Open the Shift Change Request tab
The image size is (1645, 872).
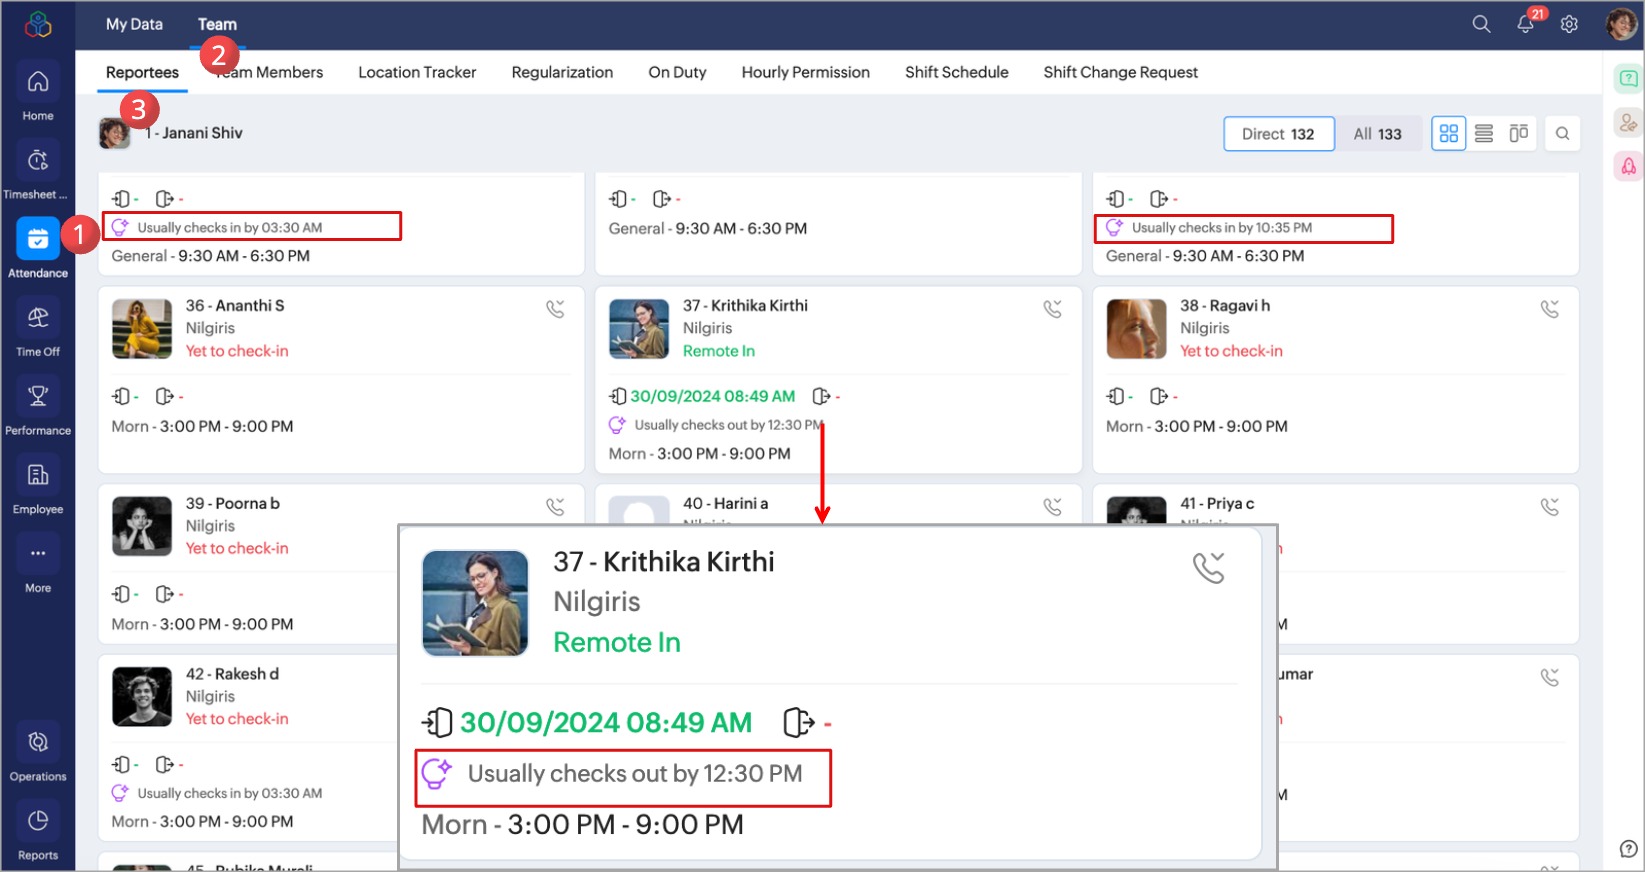click(x=1120, y=72)
